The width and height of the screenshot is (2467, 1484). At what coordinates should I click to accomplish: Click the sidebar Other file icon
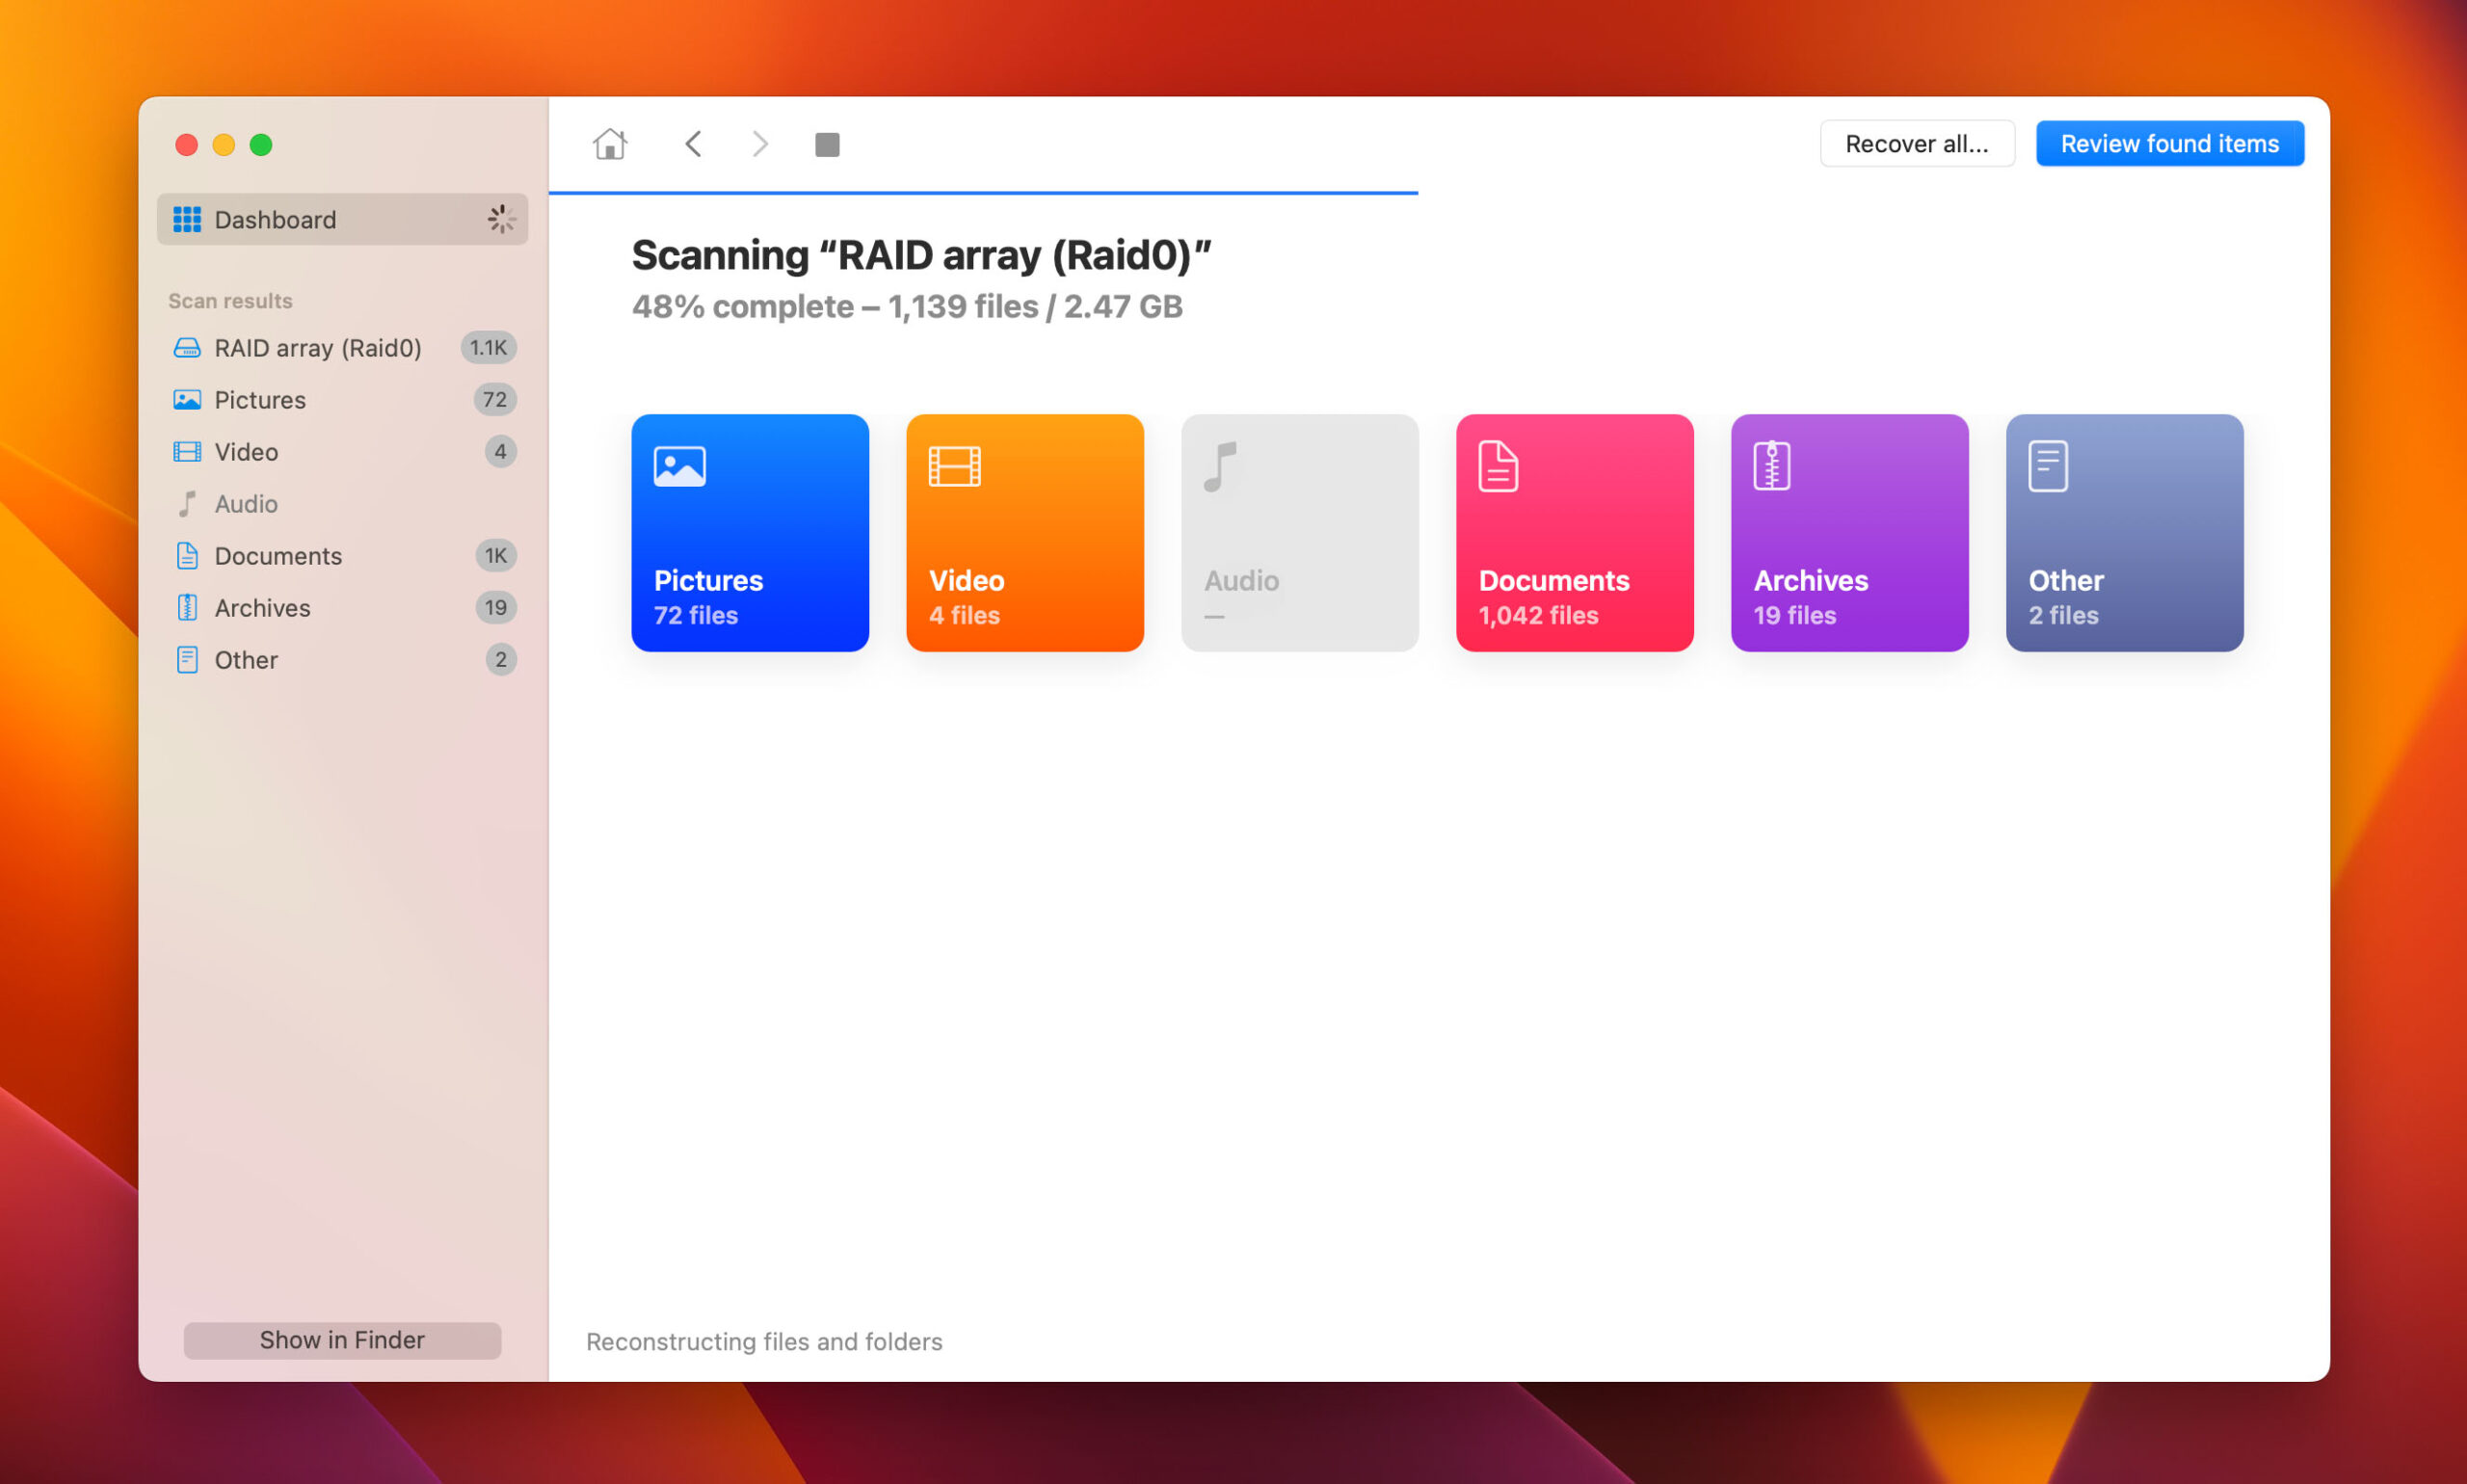[187, 659]
